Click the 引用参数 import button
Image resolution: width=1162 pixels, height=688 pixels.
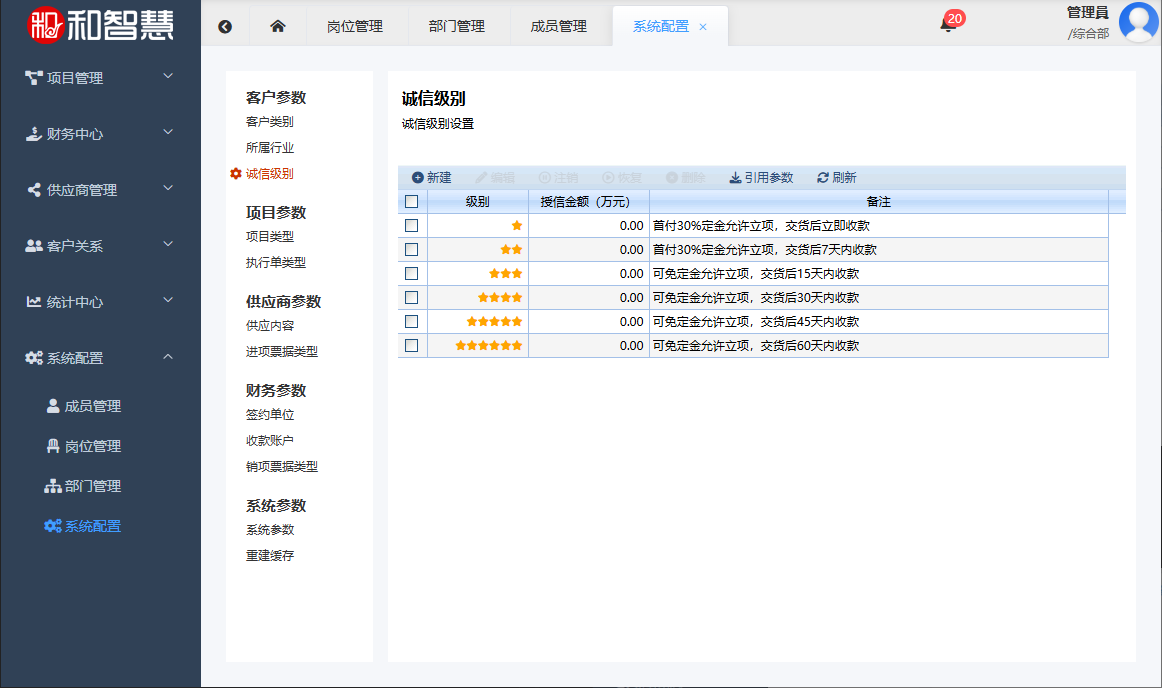tap(762, 178)
